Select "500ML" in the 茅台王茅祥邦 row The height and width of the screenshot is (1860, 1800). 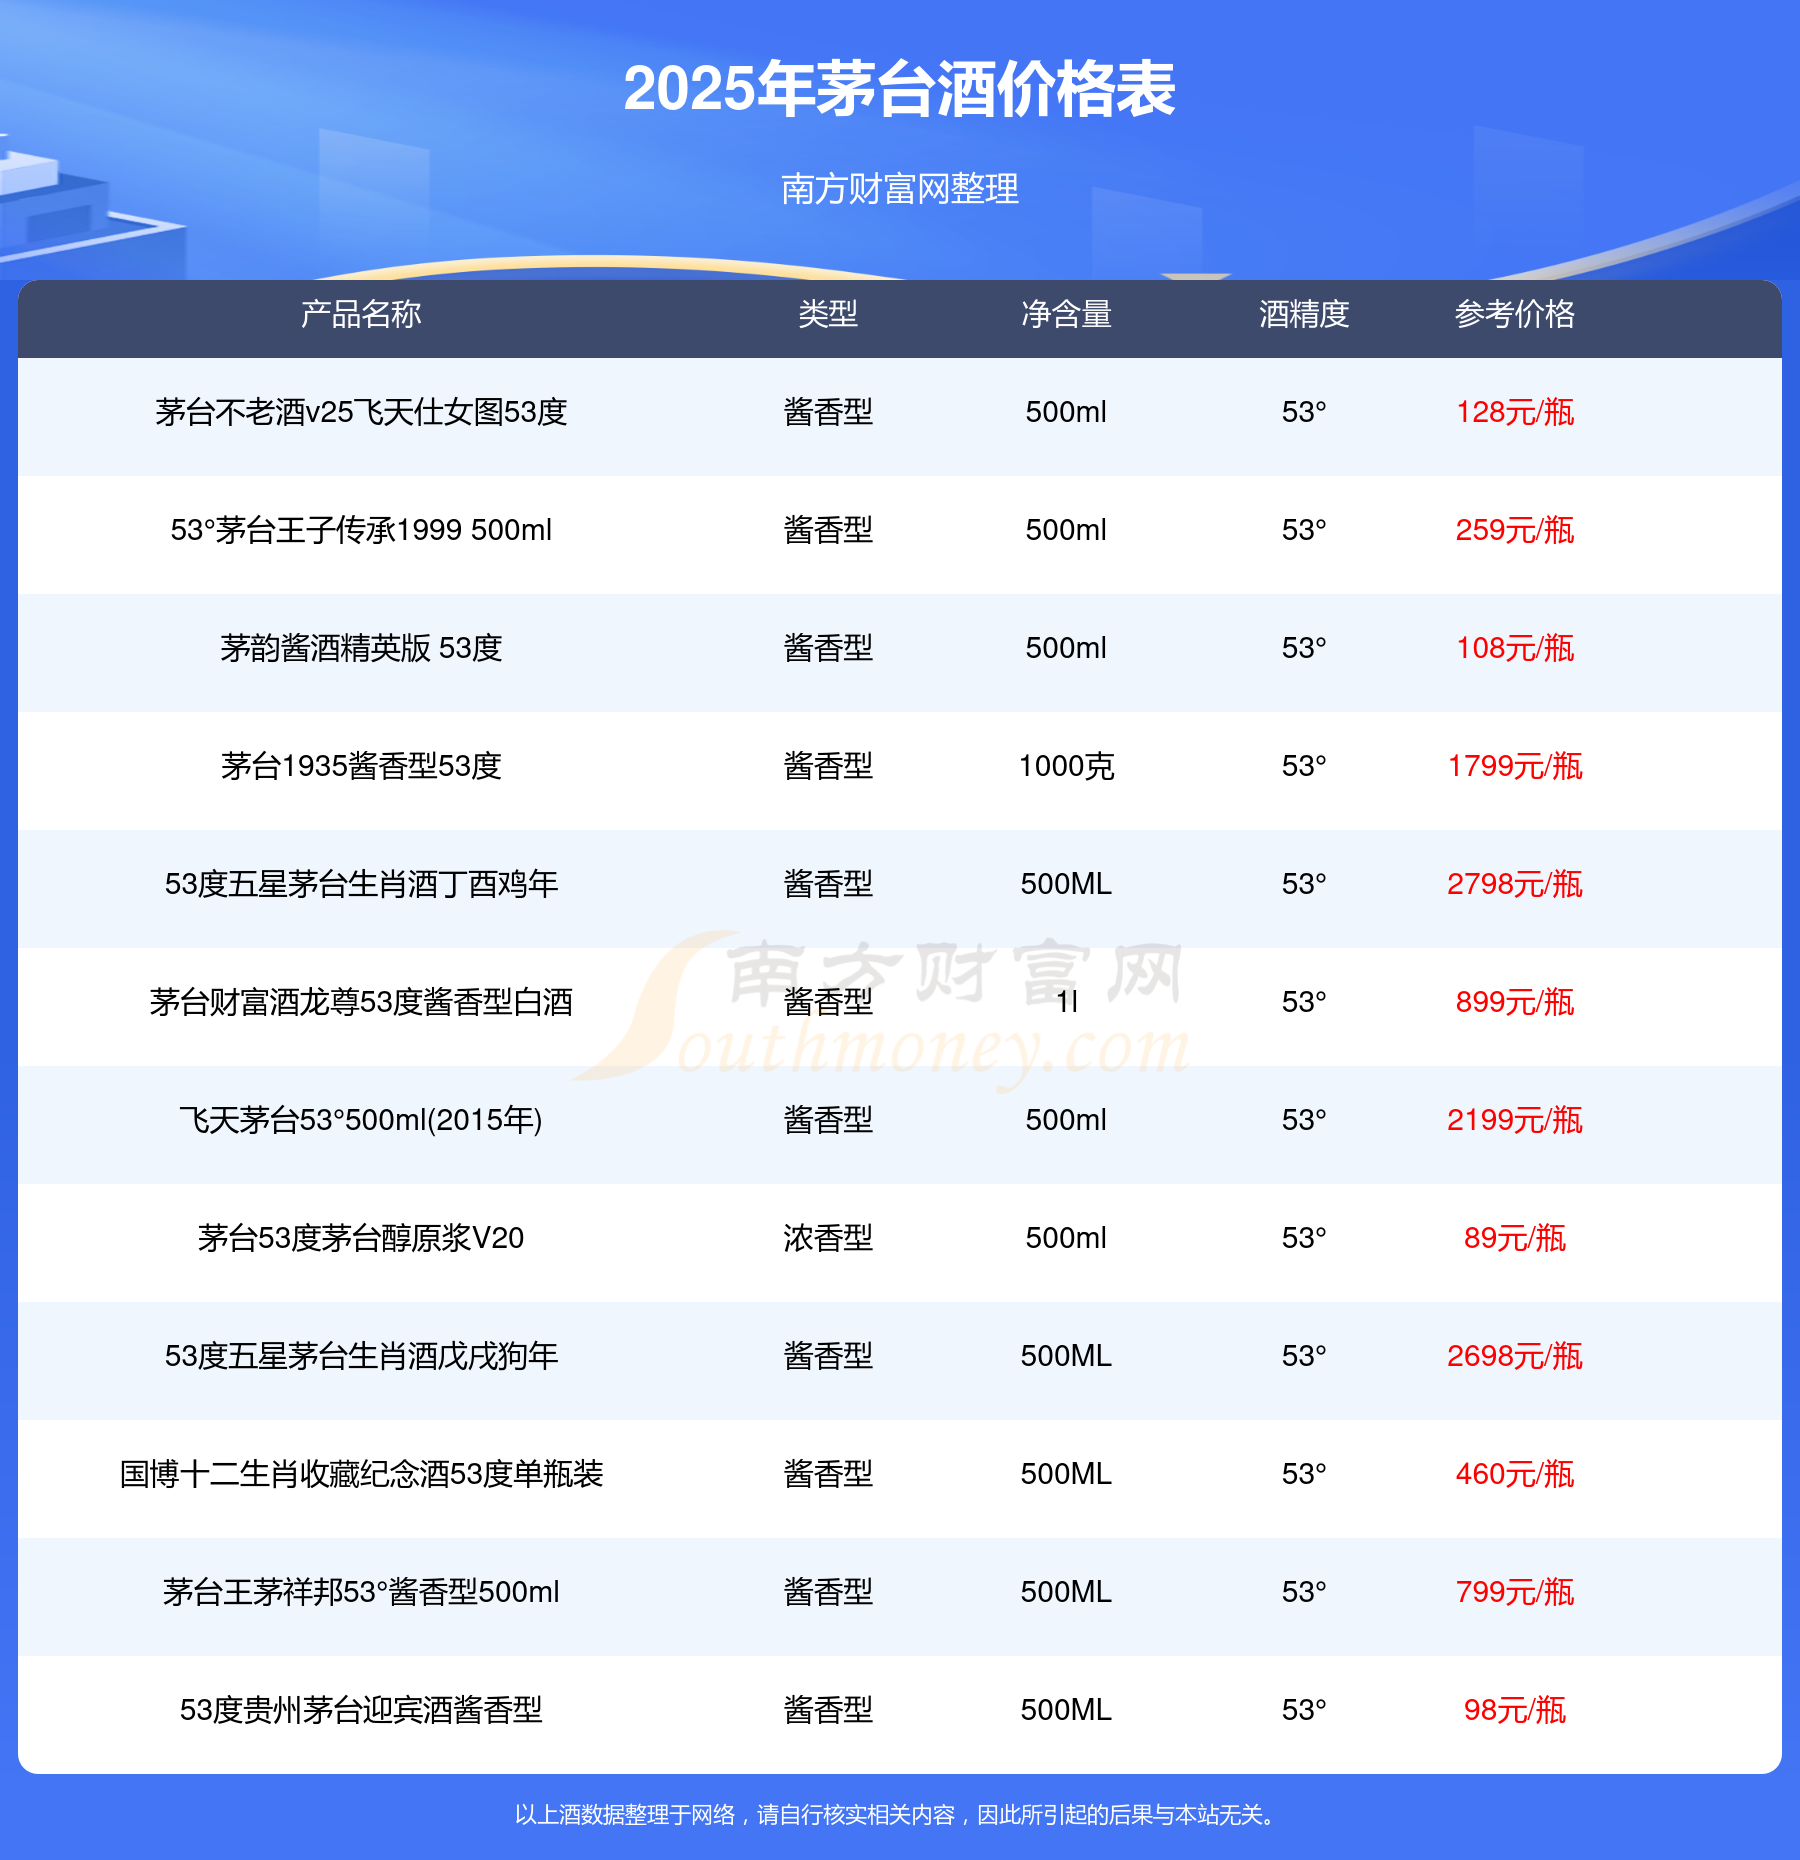click(1066, 1592)
